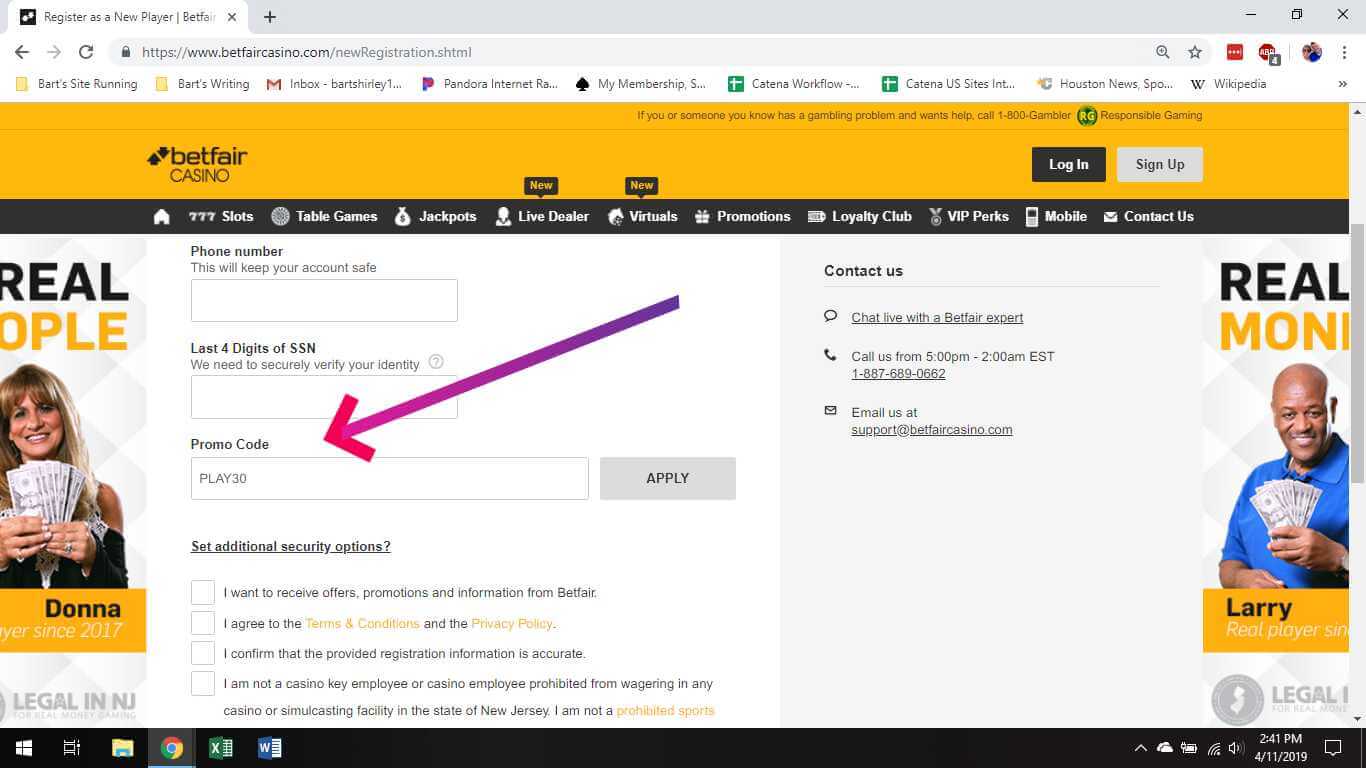1366x768 pixels.
Task: Agree to Terms & Conditions checkbox
Action: [x=203, y=623]
